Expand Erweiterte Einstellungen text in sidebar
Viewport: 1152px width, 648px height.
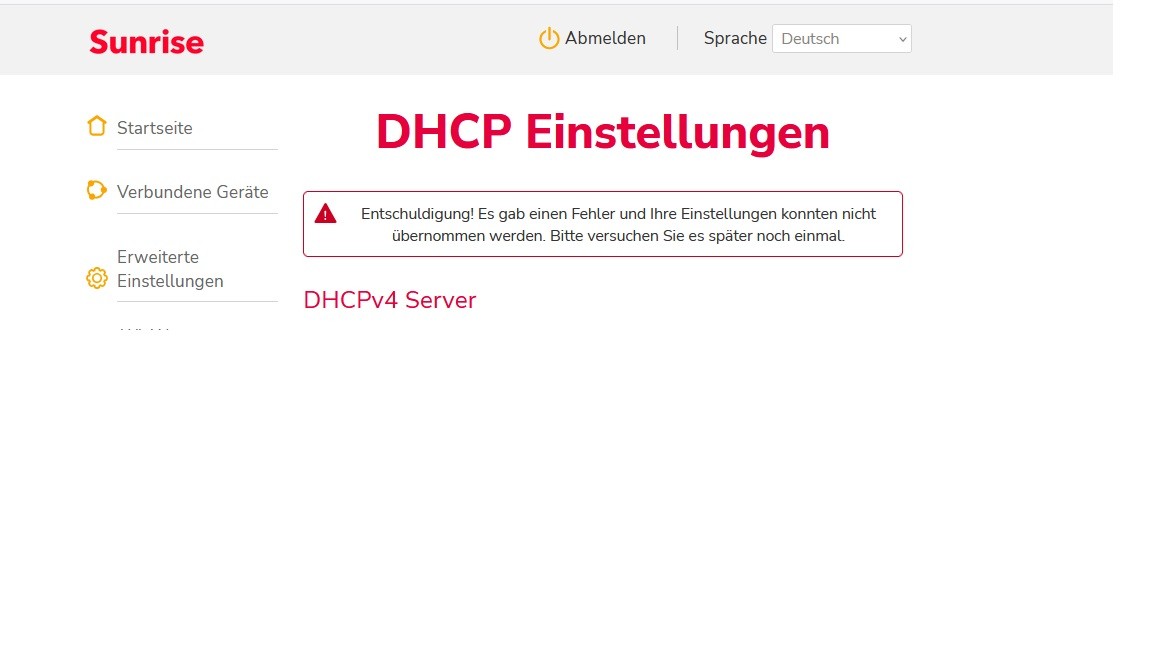click(170, 269)
